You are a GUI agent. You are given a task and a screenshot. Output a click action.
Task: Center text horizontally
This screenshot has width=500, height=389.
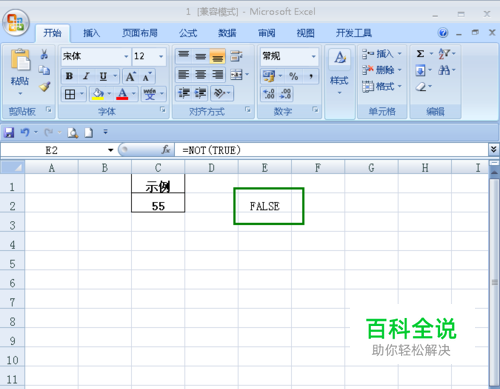click(x=201, y=75)
